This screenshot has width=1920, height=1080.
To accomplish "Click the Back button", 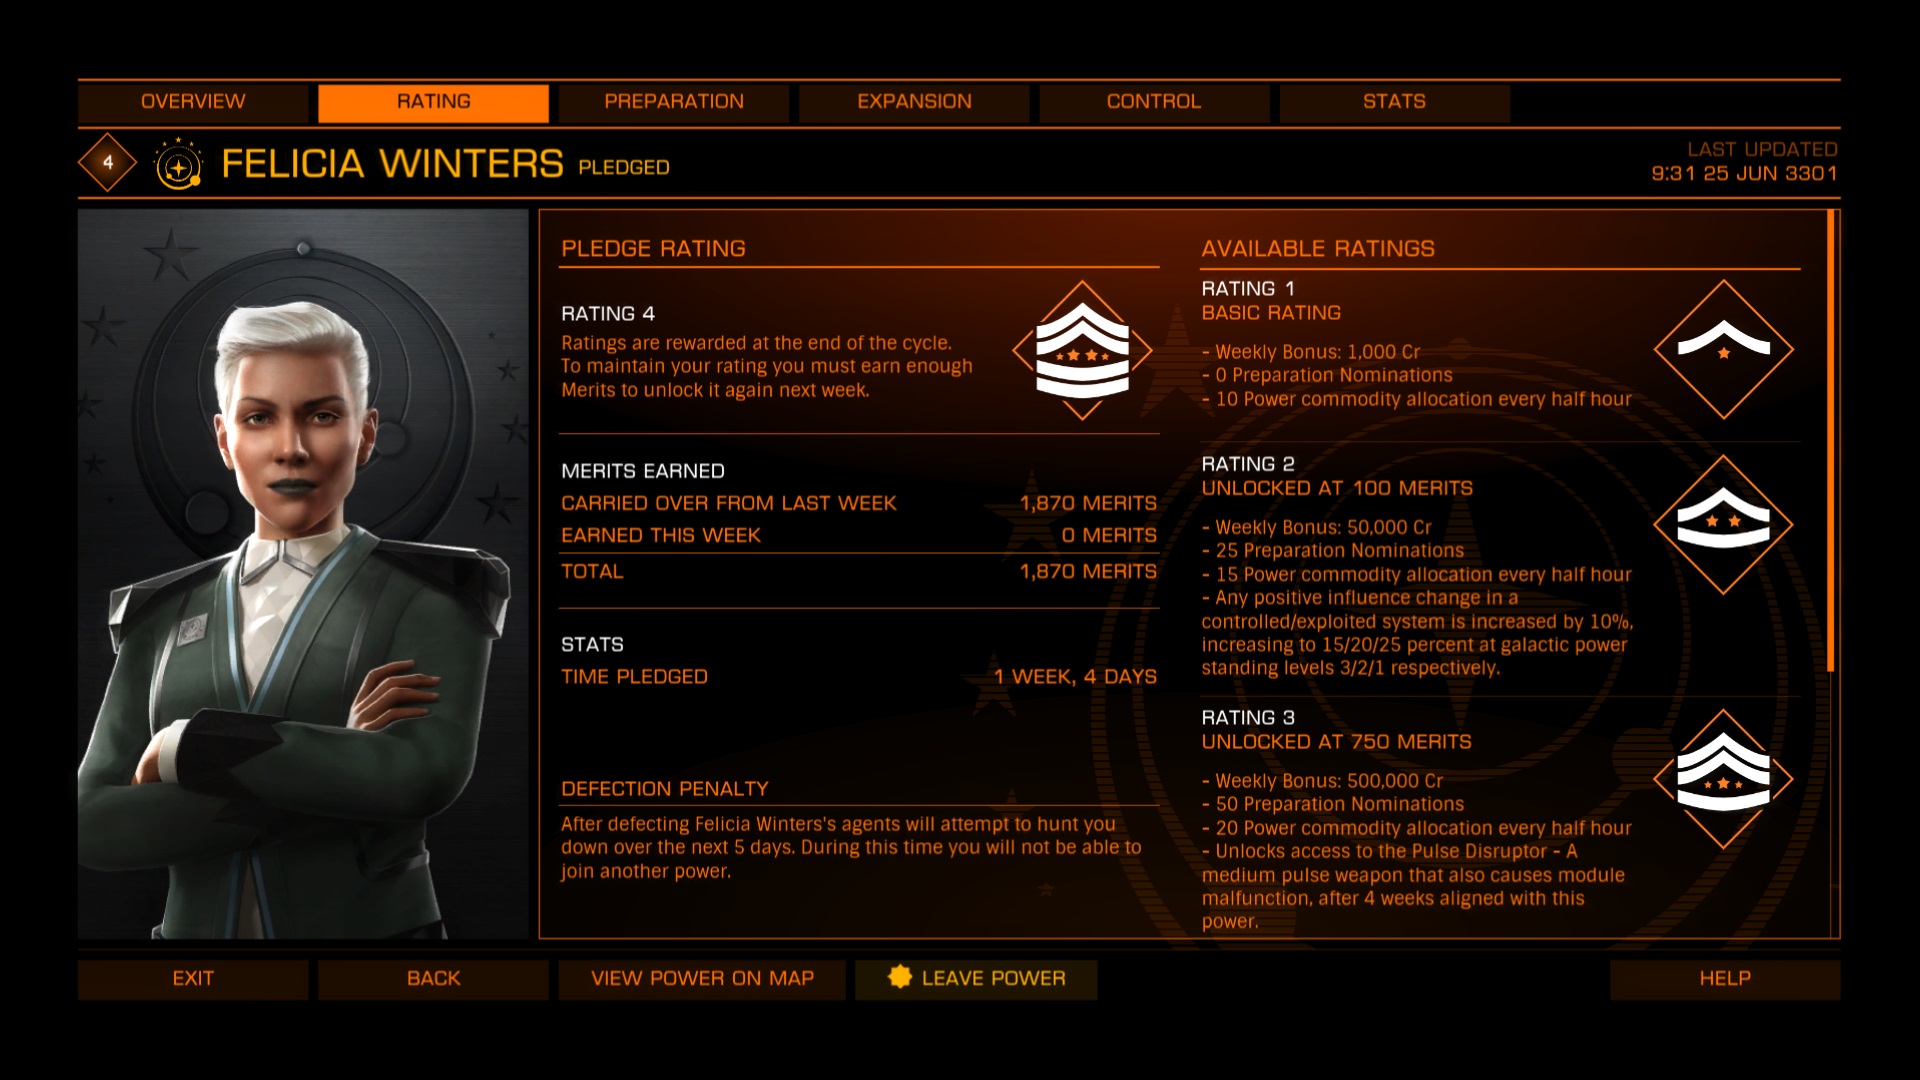I will tap(433, 979).
